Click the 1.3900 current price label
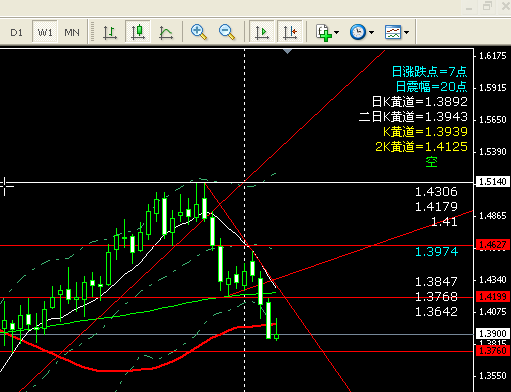511x392 pixels. (x=493, y=333)
